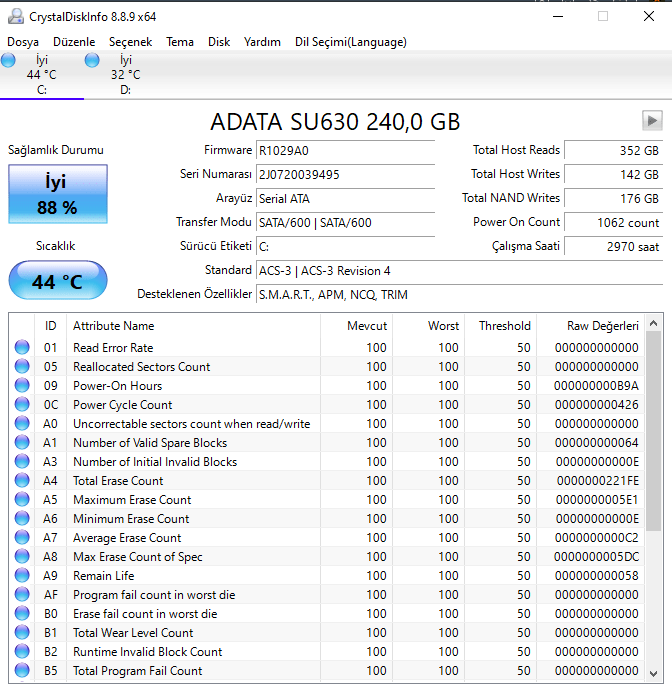This screenshot has width=672, height=691.
Task: Click the Arayüz field Serial ATA
Action: pos(345,199)
